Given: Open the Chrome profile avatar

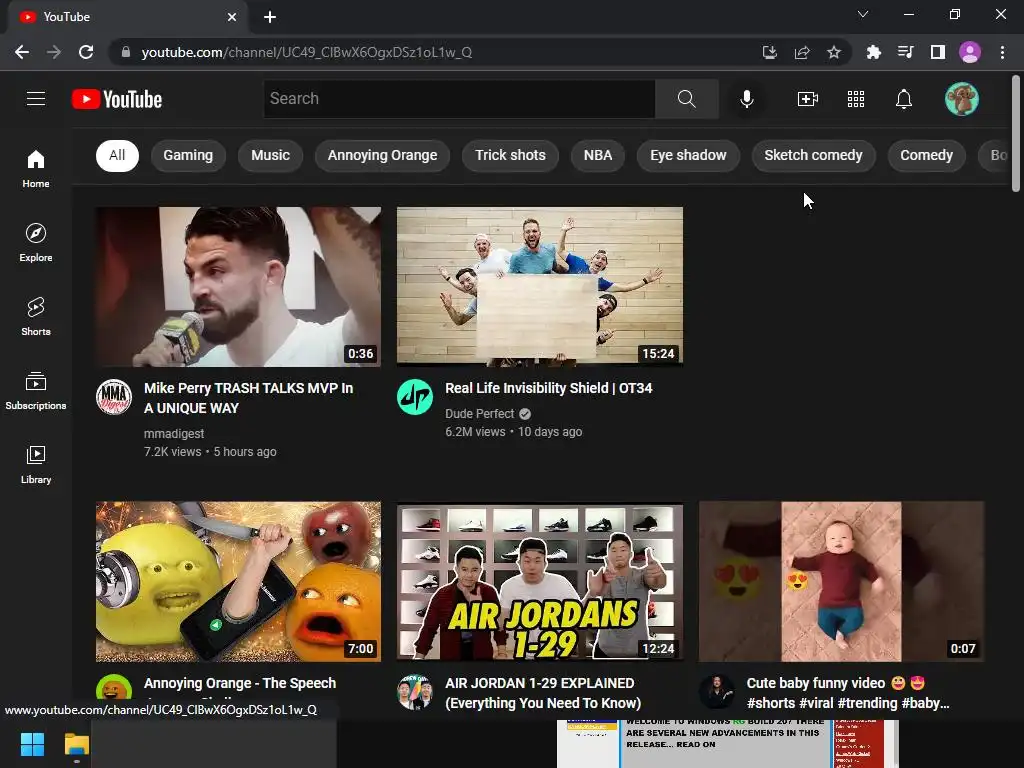Looking at the screenshot, I should (x=970, y=52).
